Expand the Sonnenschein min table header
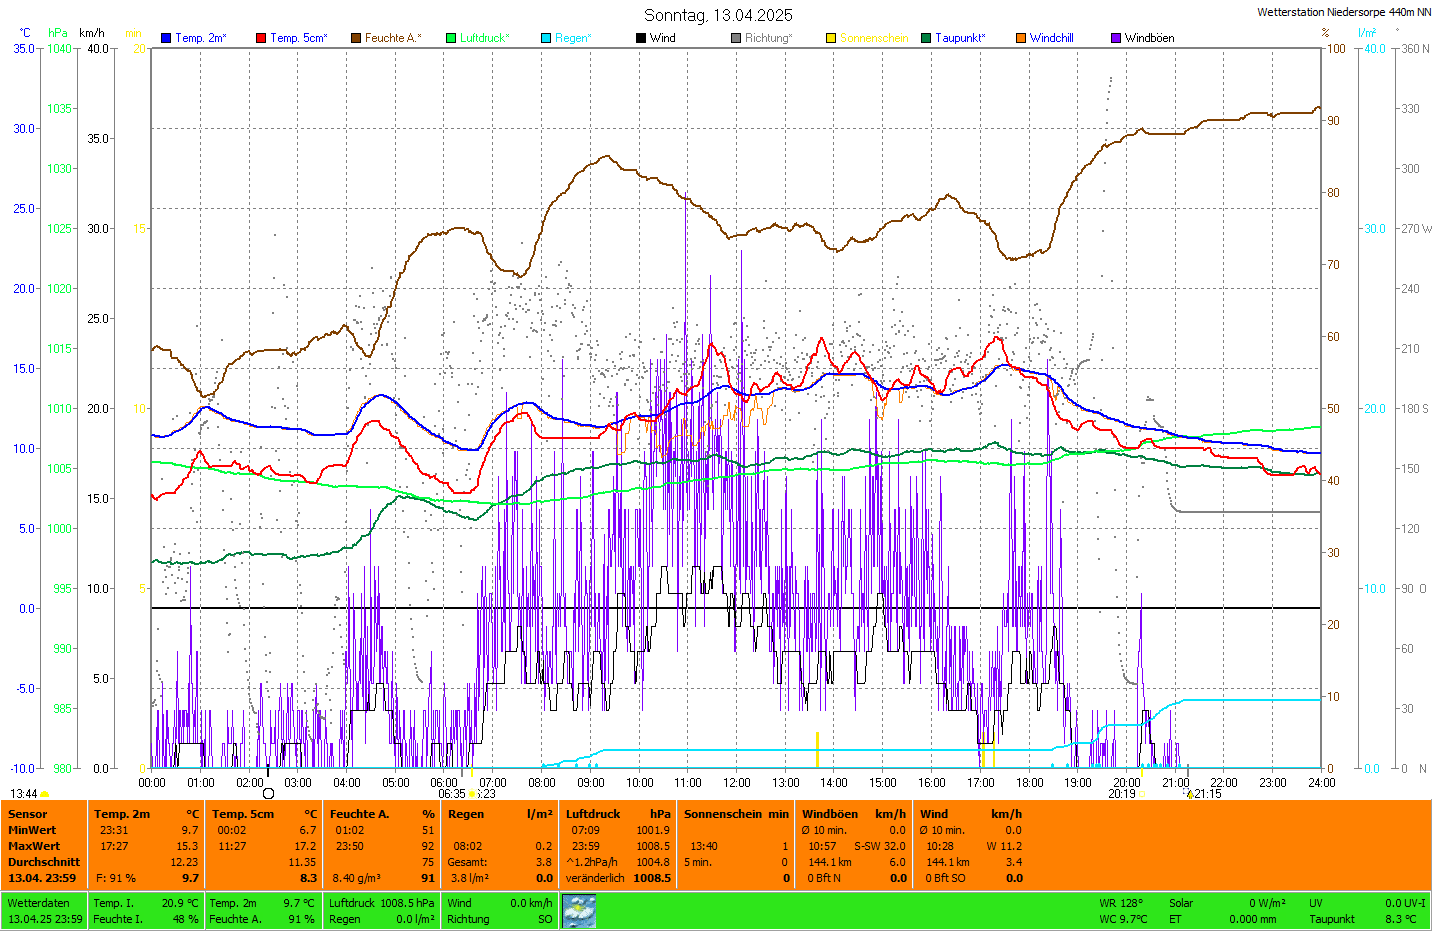This screenshot has width=1432, height=931. point(735,814)
